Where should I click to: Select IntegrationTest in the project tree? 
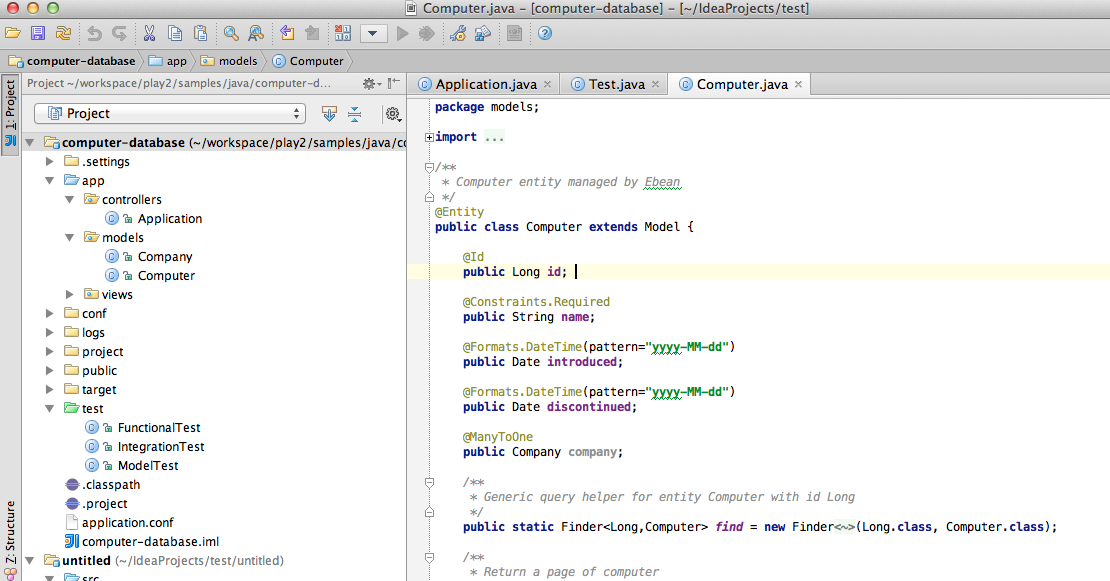click(x=160, y=446)
